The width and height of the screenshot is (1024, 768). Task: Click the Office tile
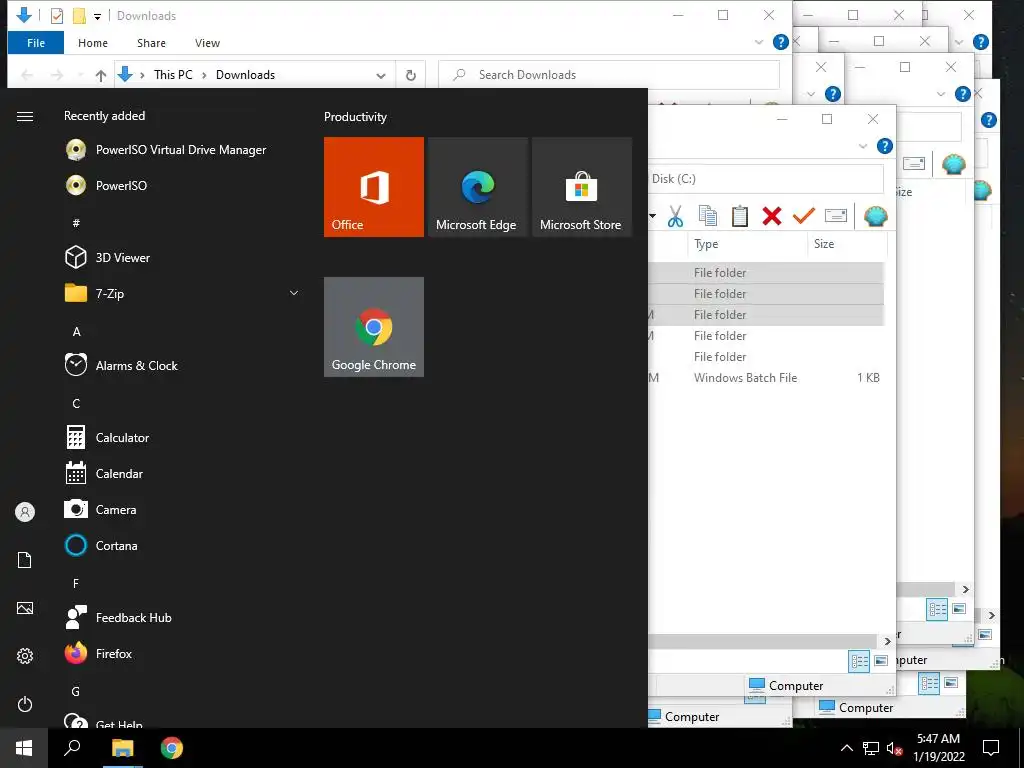coord(374,187)
